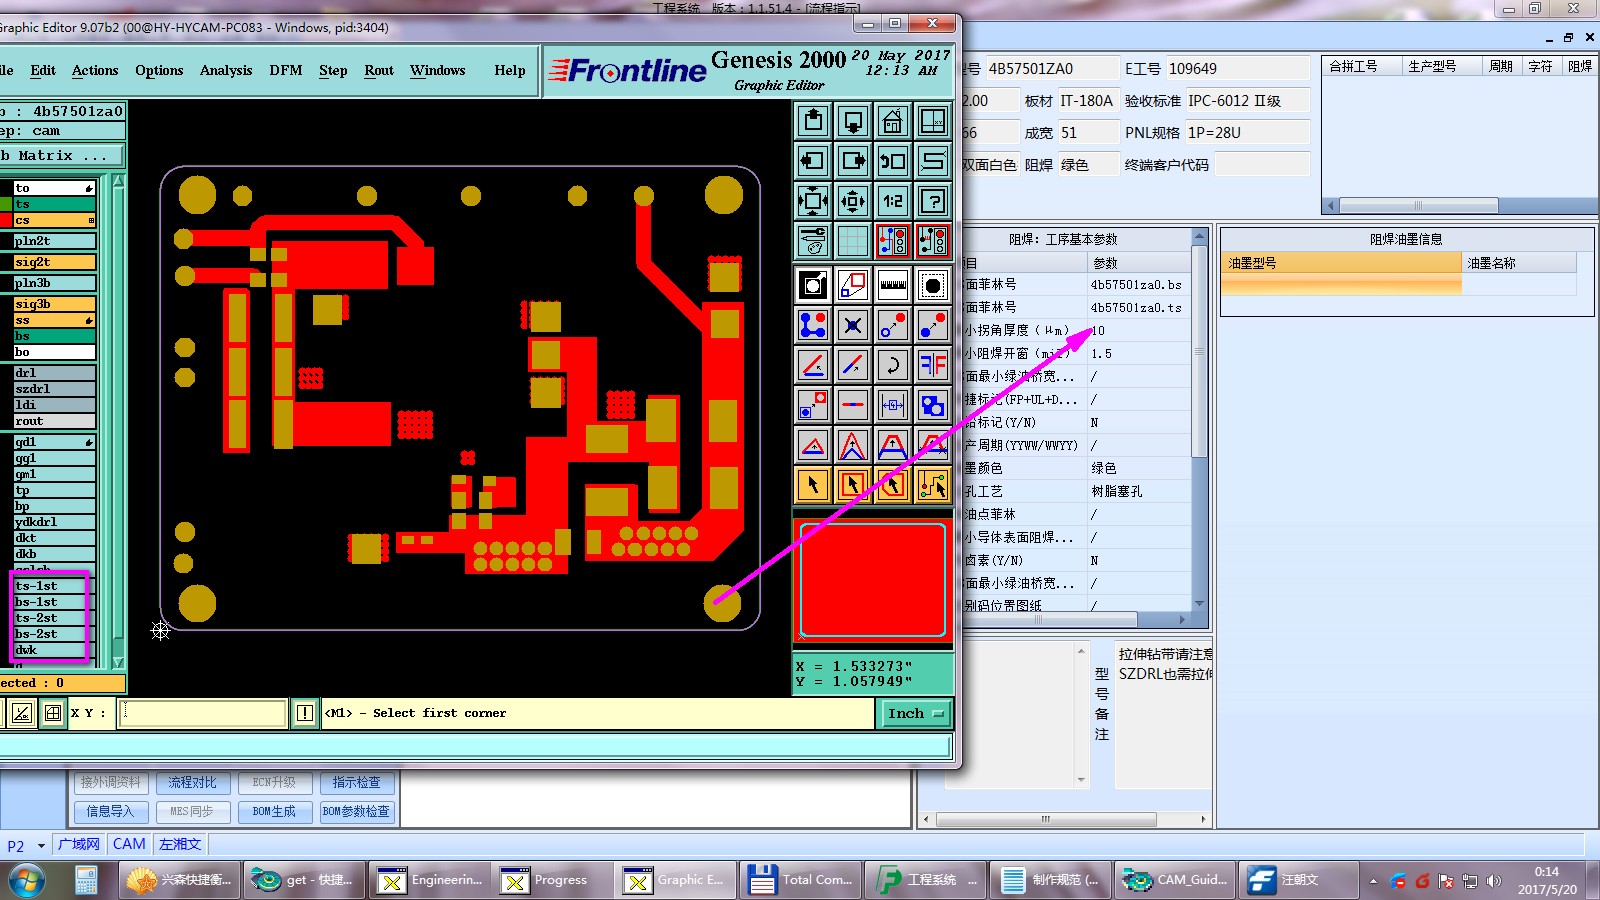Click the pan up view icon
1600x900 pixels.
(813, 121)
